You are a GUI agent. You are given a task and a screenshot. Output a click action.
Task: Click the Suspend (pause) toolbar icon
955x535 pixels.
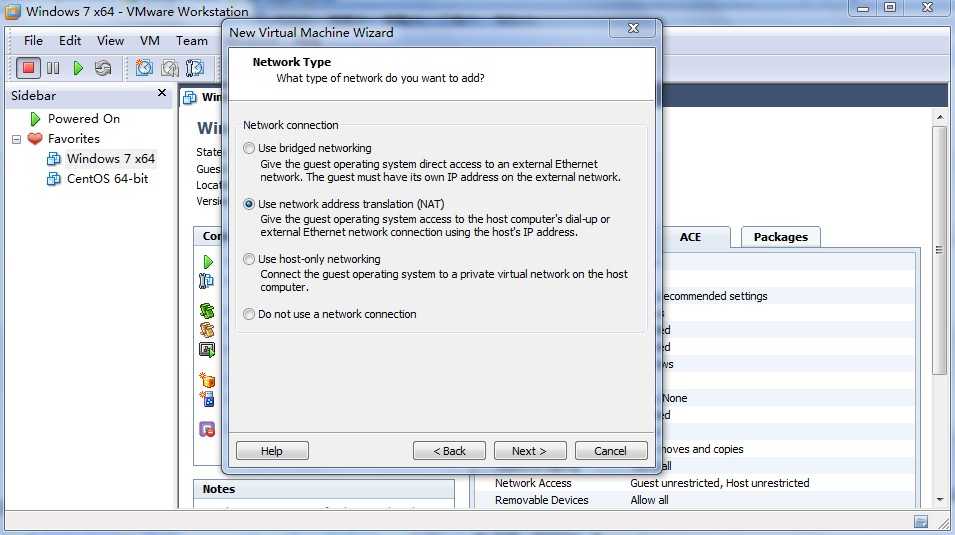click(x=53, y=68)
